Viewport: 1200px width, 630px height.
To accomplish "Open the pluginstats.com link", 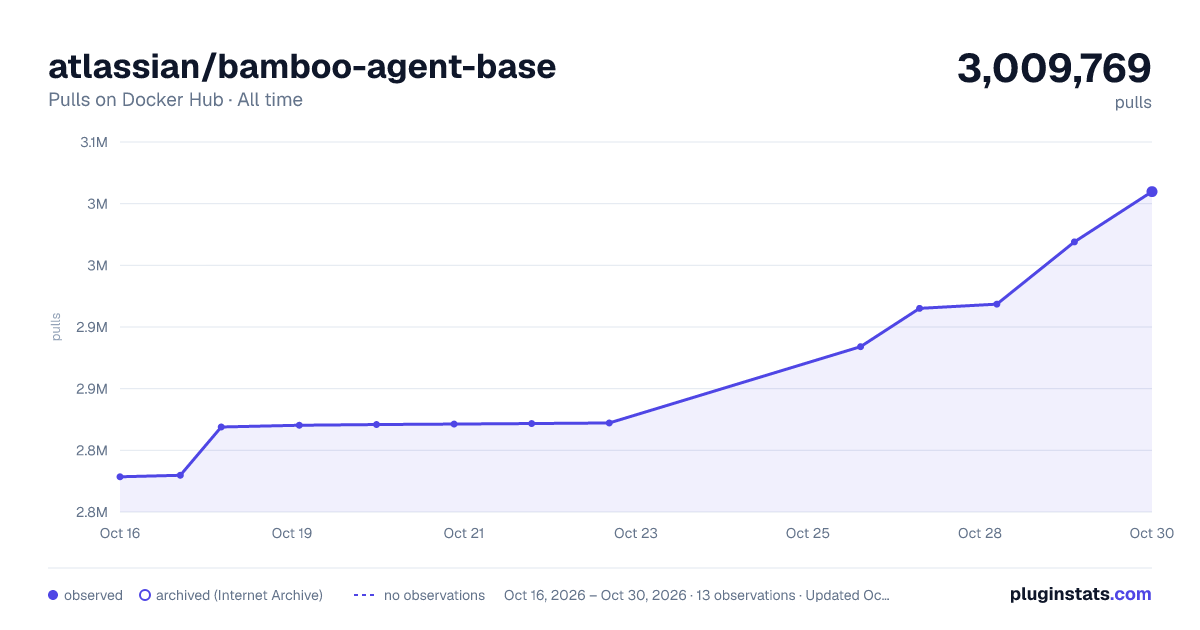I will 1081,594.
